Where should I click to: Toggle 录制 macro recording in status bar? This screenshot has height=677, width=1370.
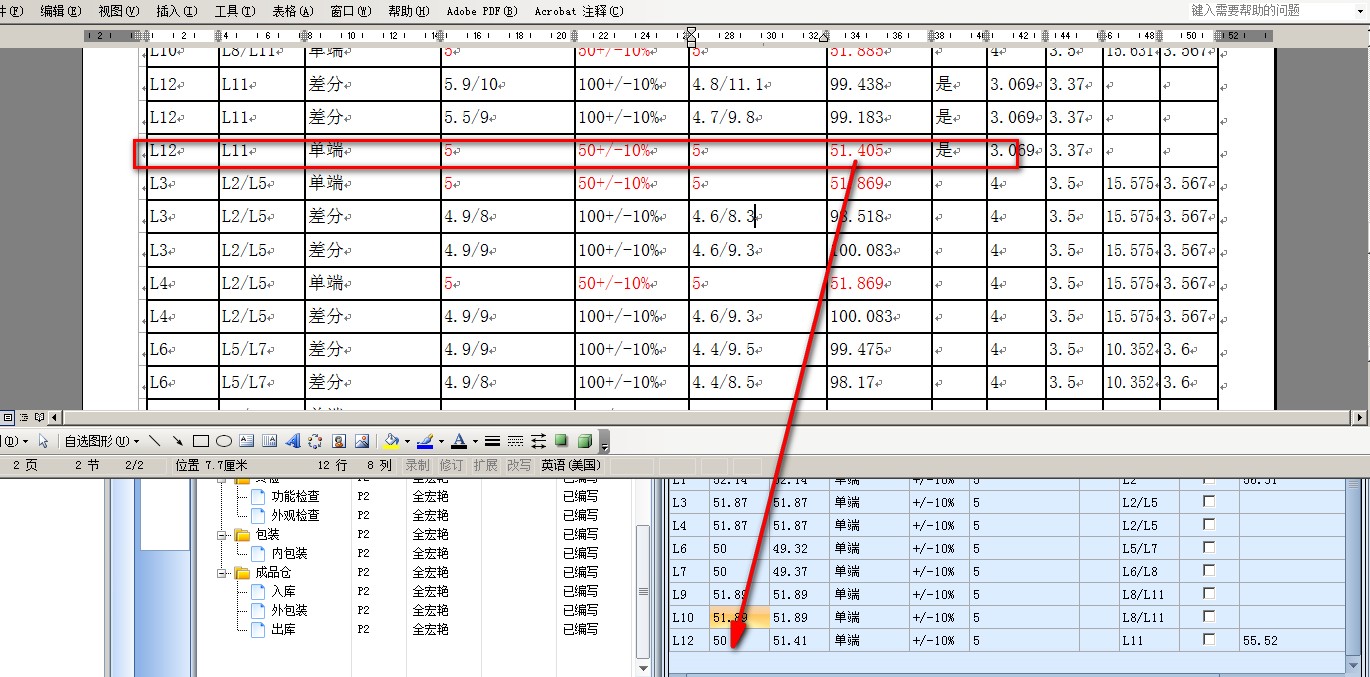pos(417,465)
